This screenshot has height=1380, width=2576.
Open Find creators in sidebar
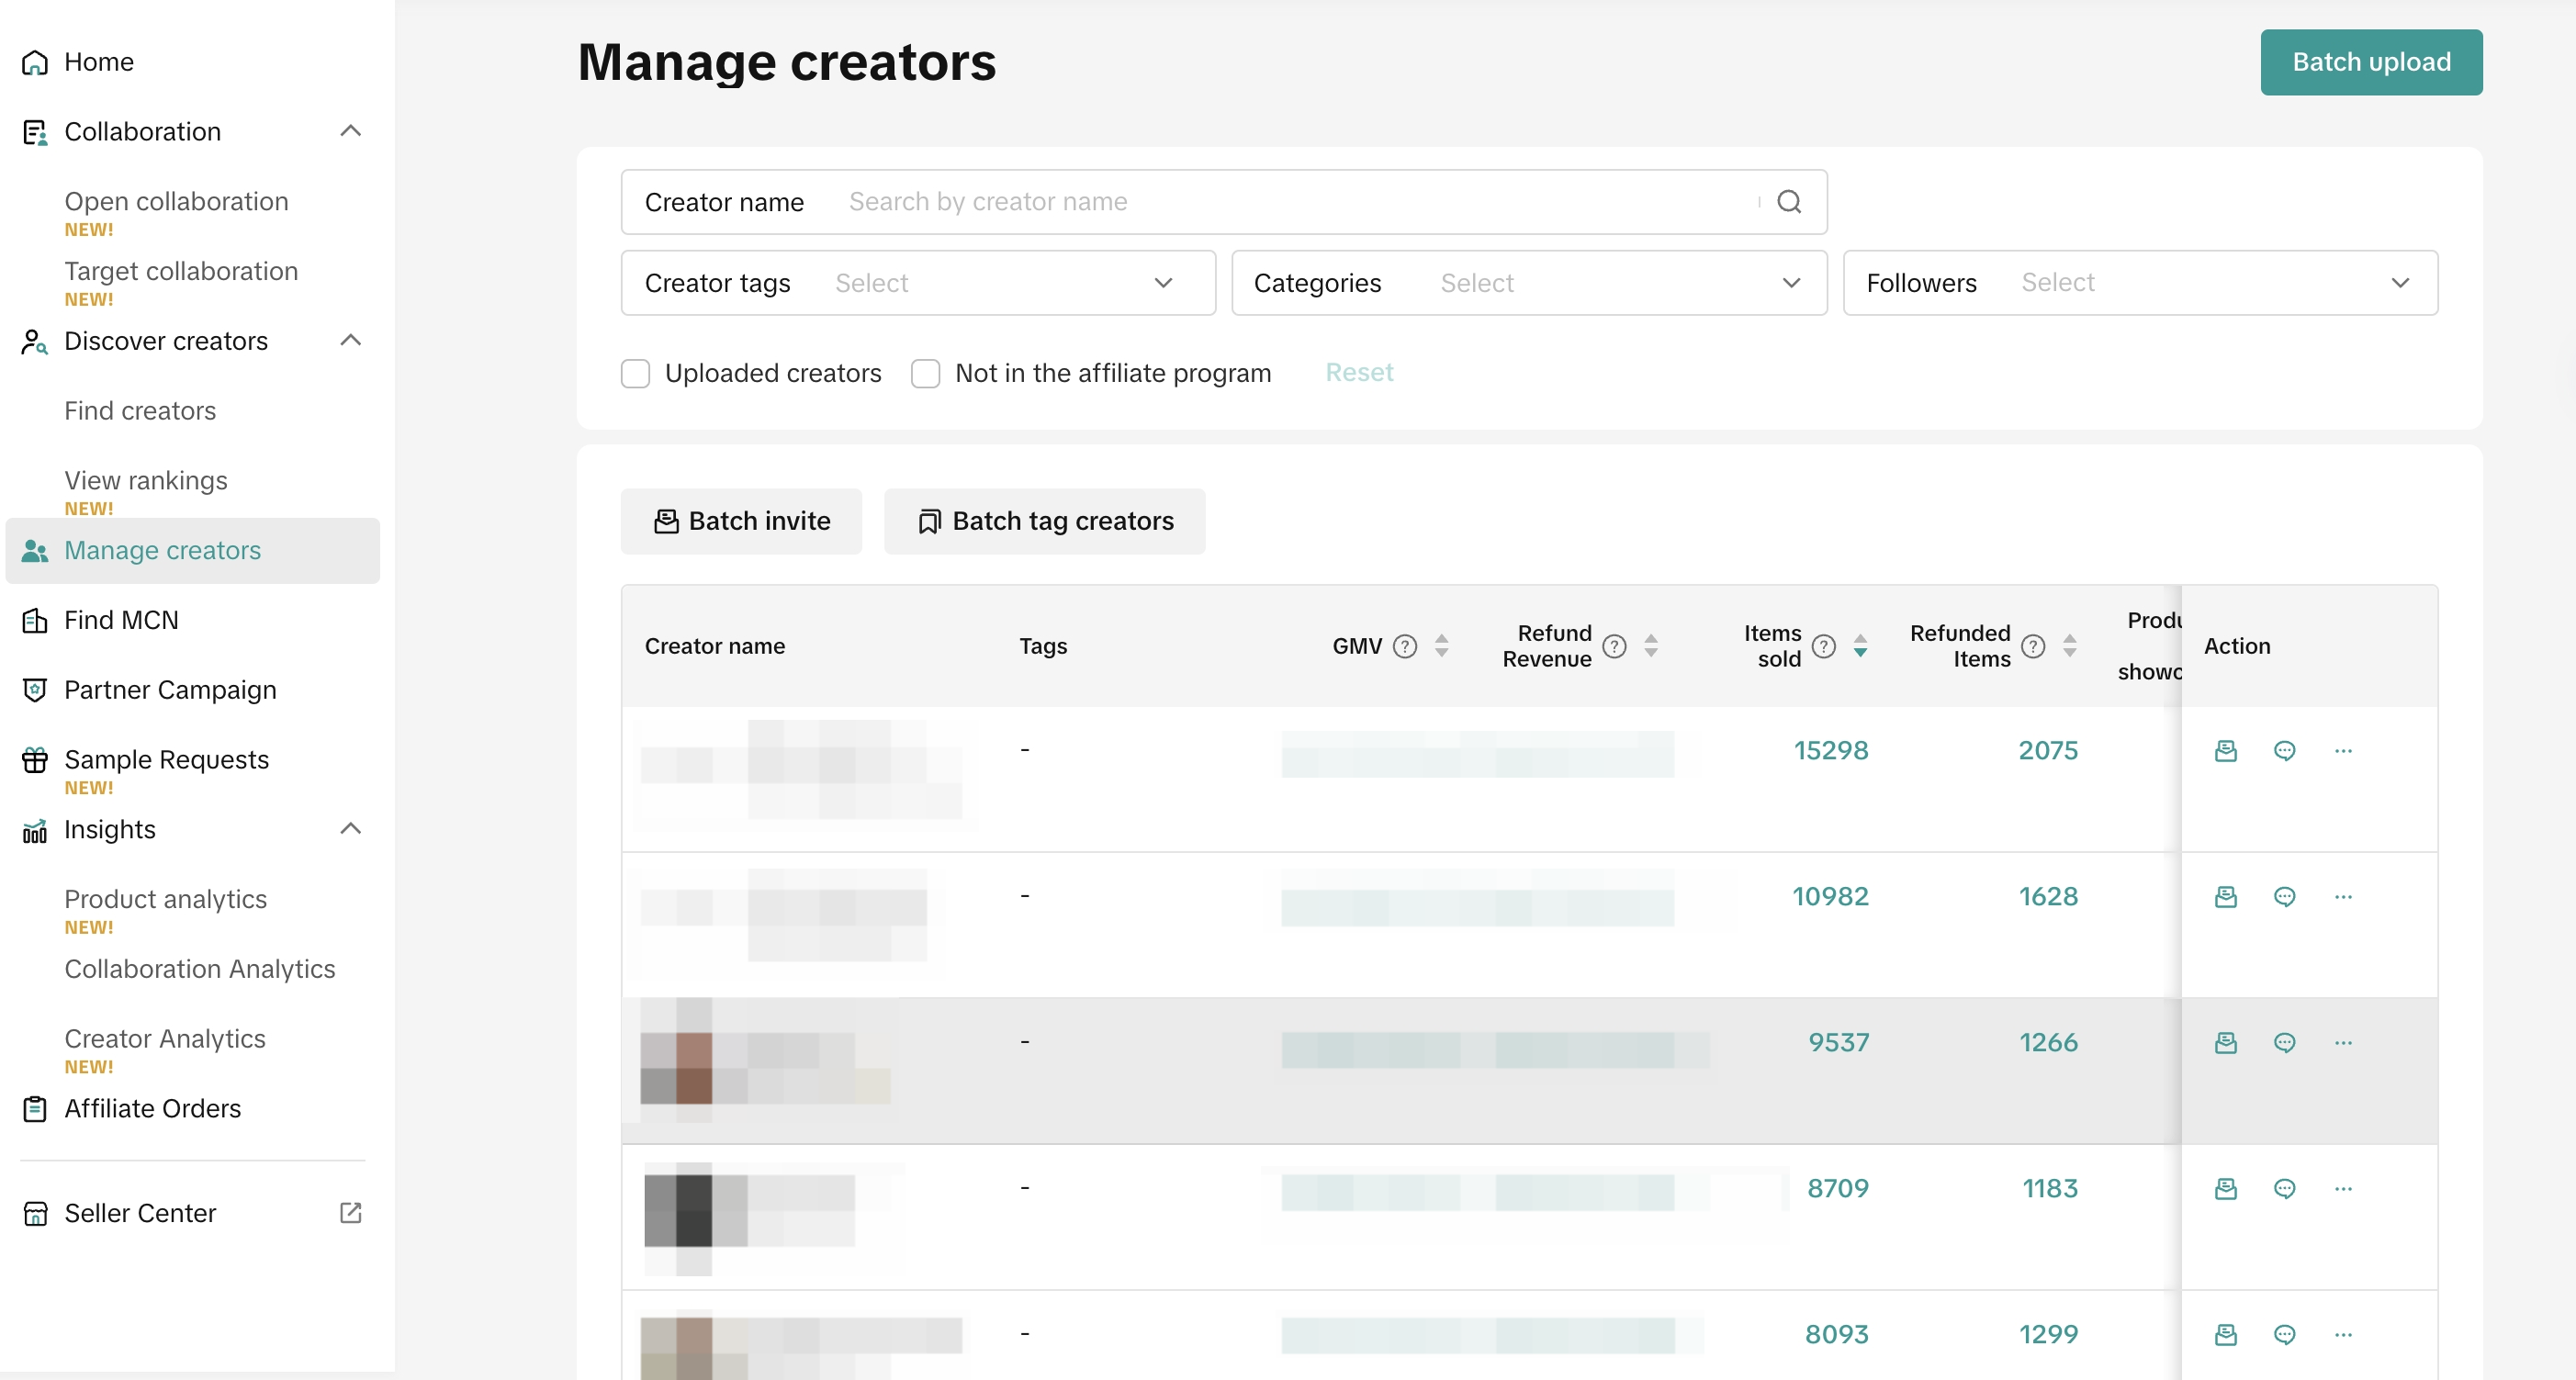click(x=140, y=411)
